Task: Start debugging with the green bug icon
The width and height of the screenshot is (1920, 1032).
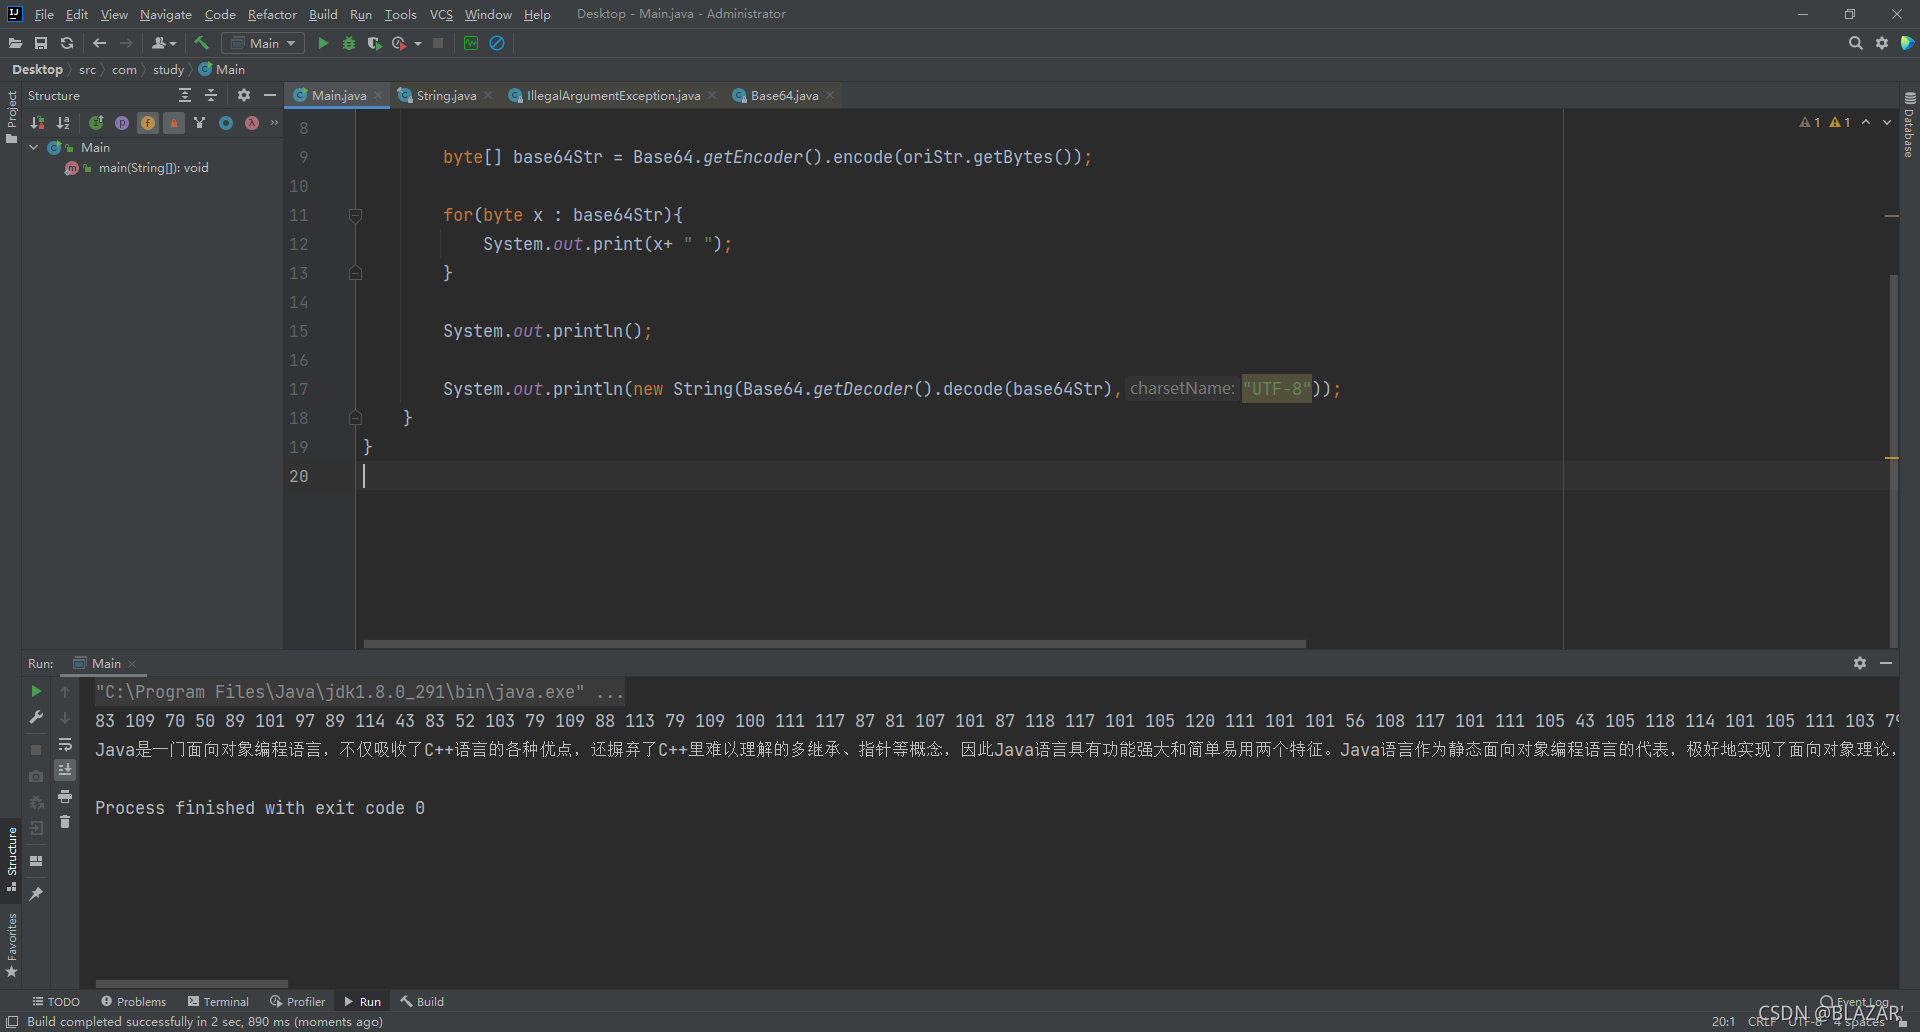Action: point(349,43)
